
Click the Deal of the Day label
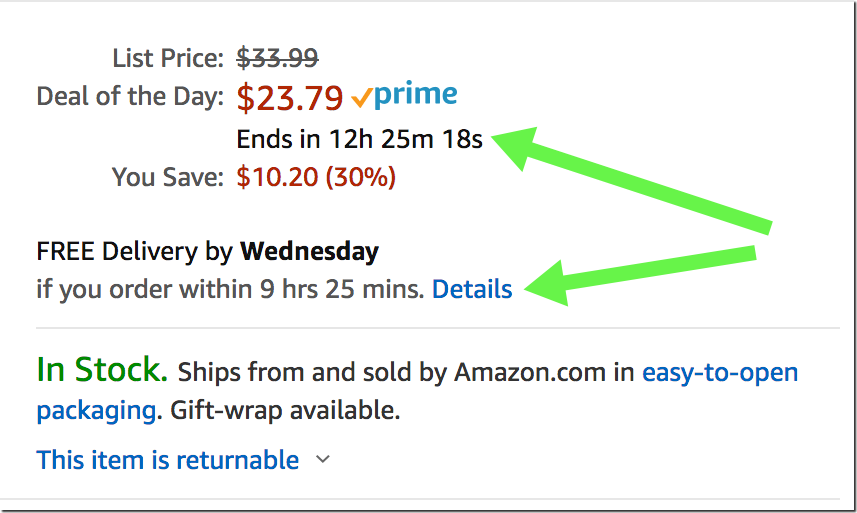(x=130, y=97)
